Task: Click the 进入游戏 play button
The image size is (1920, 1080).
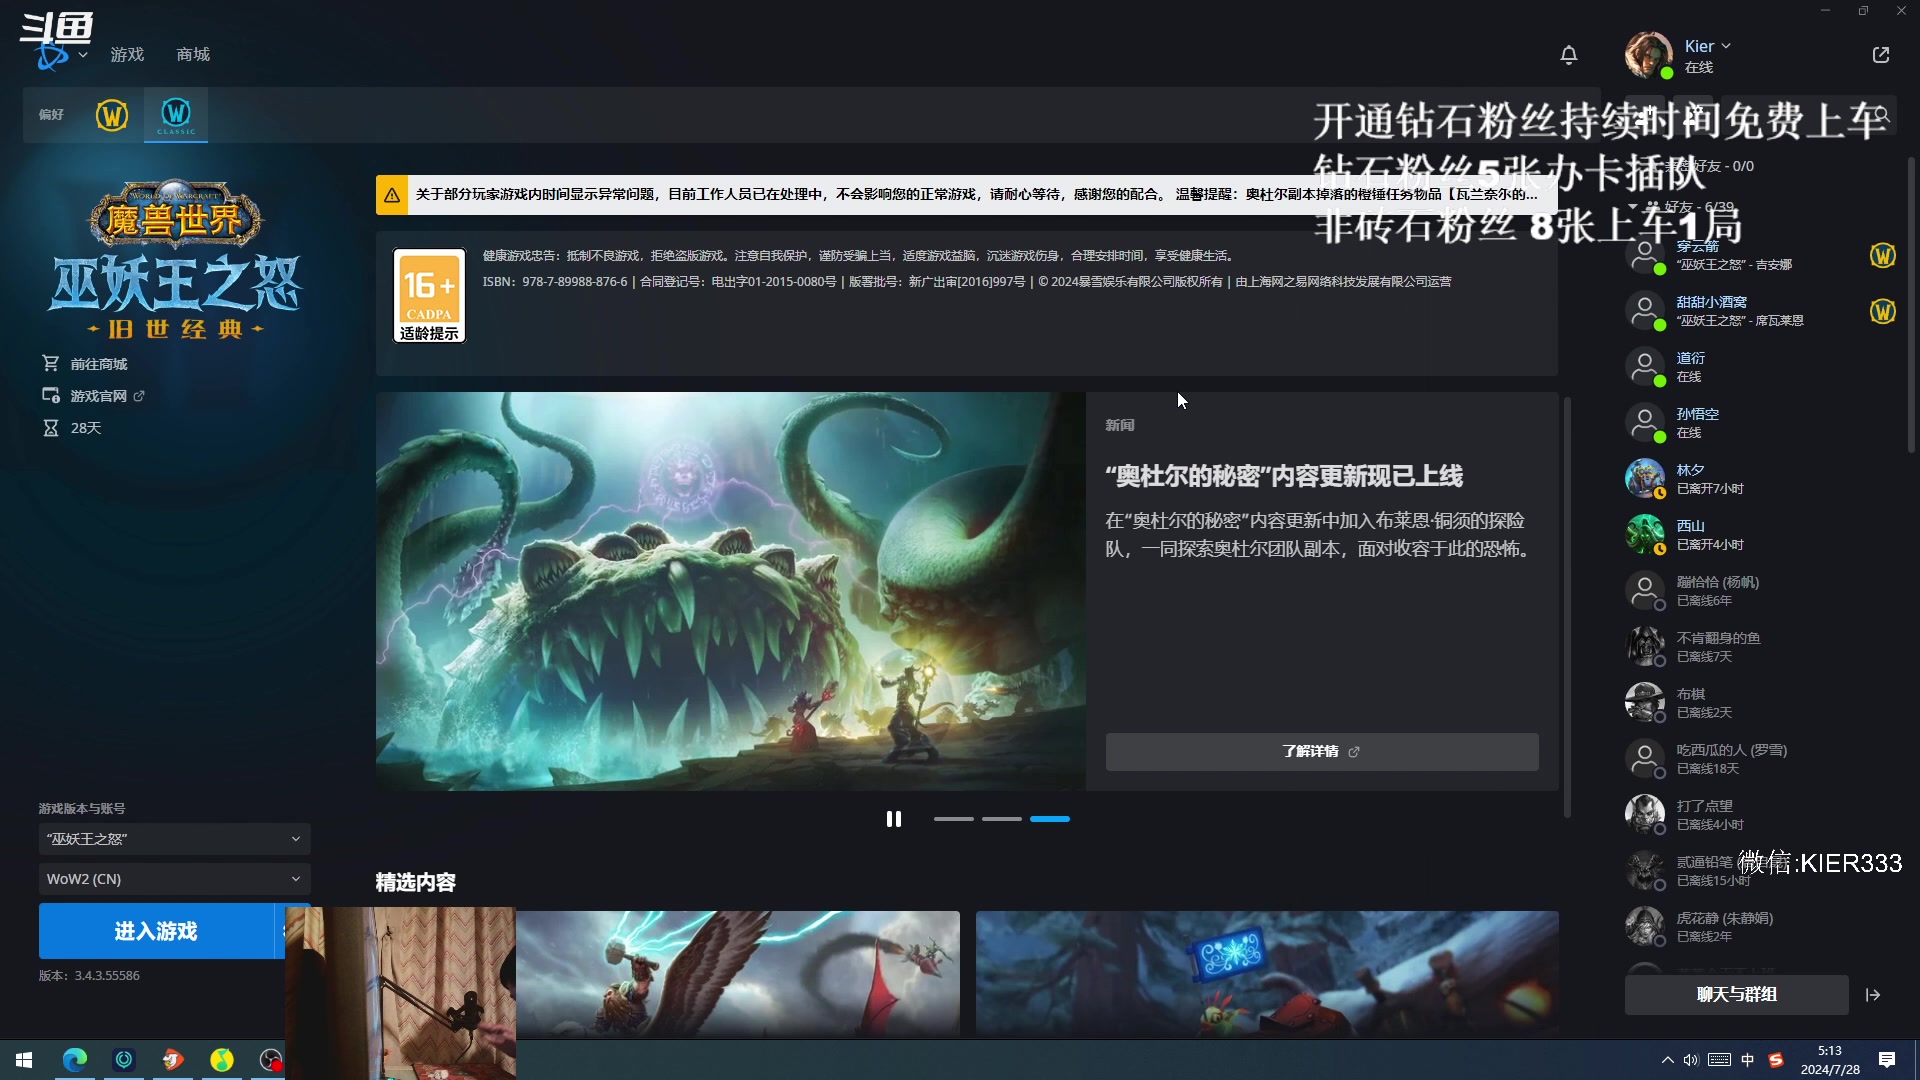Action: coord(156,931)
